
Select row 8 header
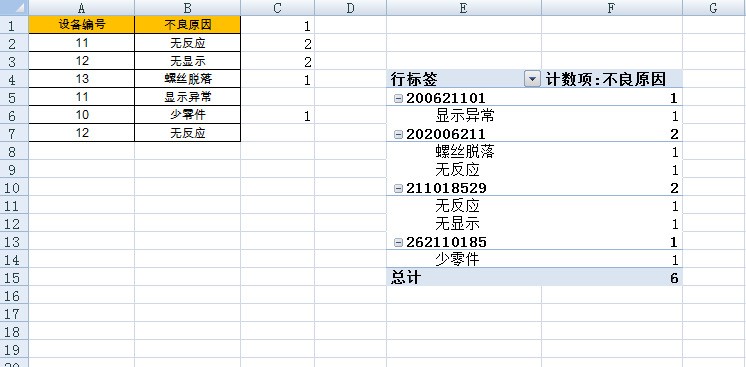pyautogui.click(x=14, y=152)
